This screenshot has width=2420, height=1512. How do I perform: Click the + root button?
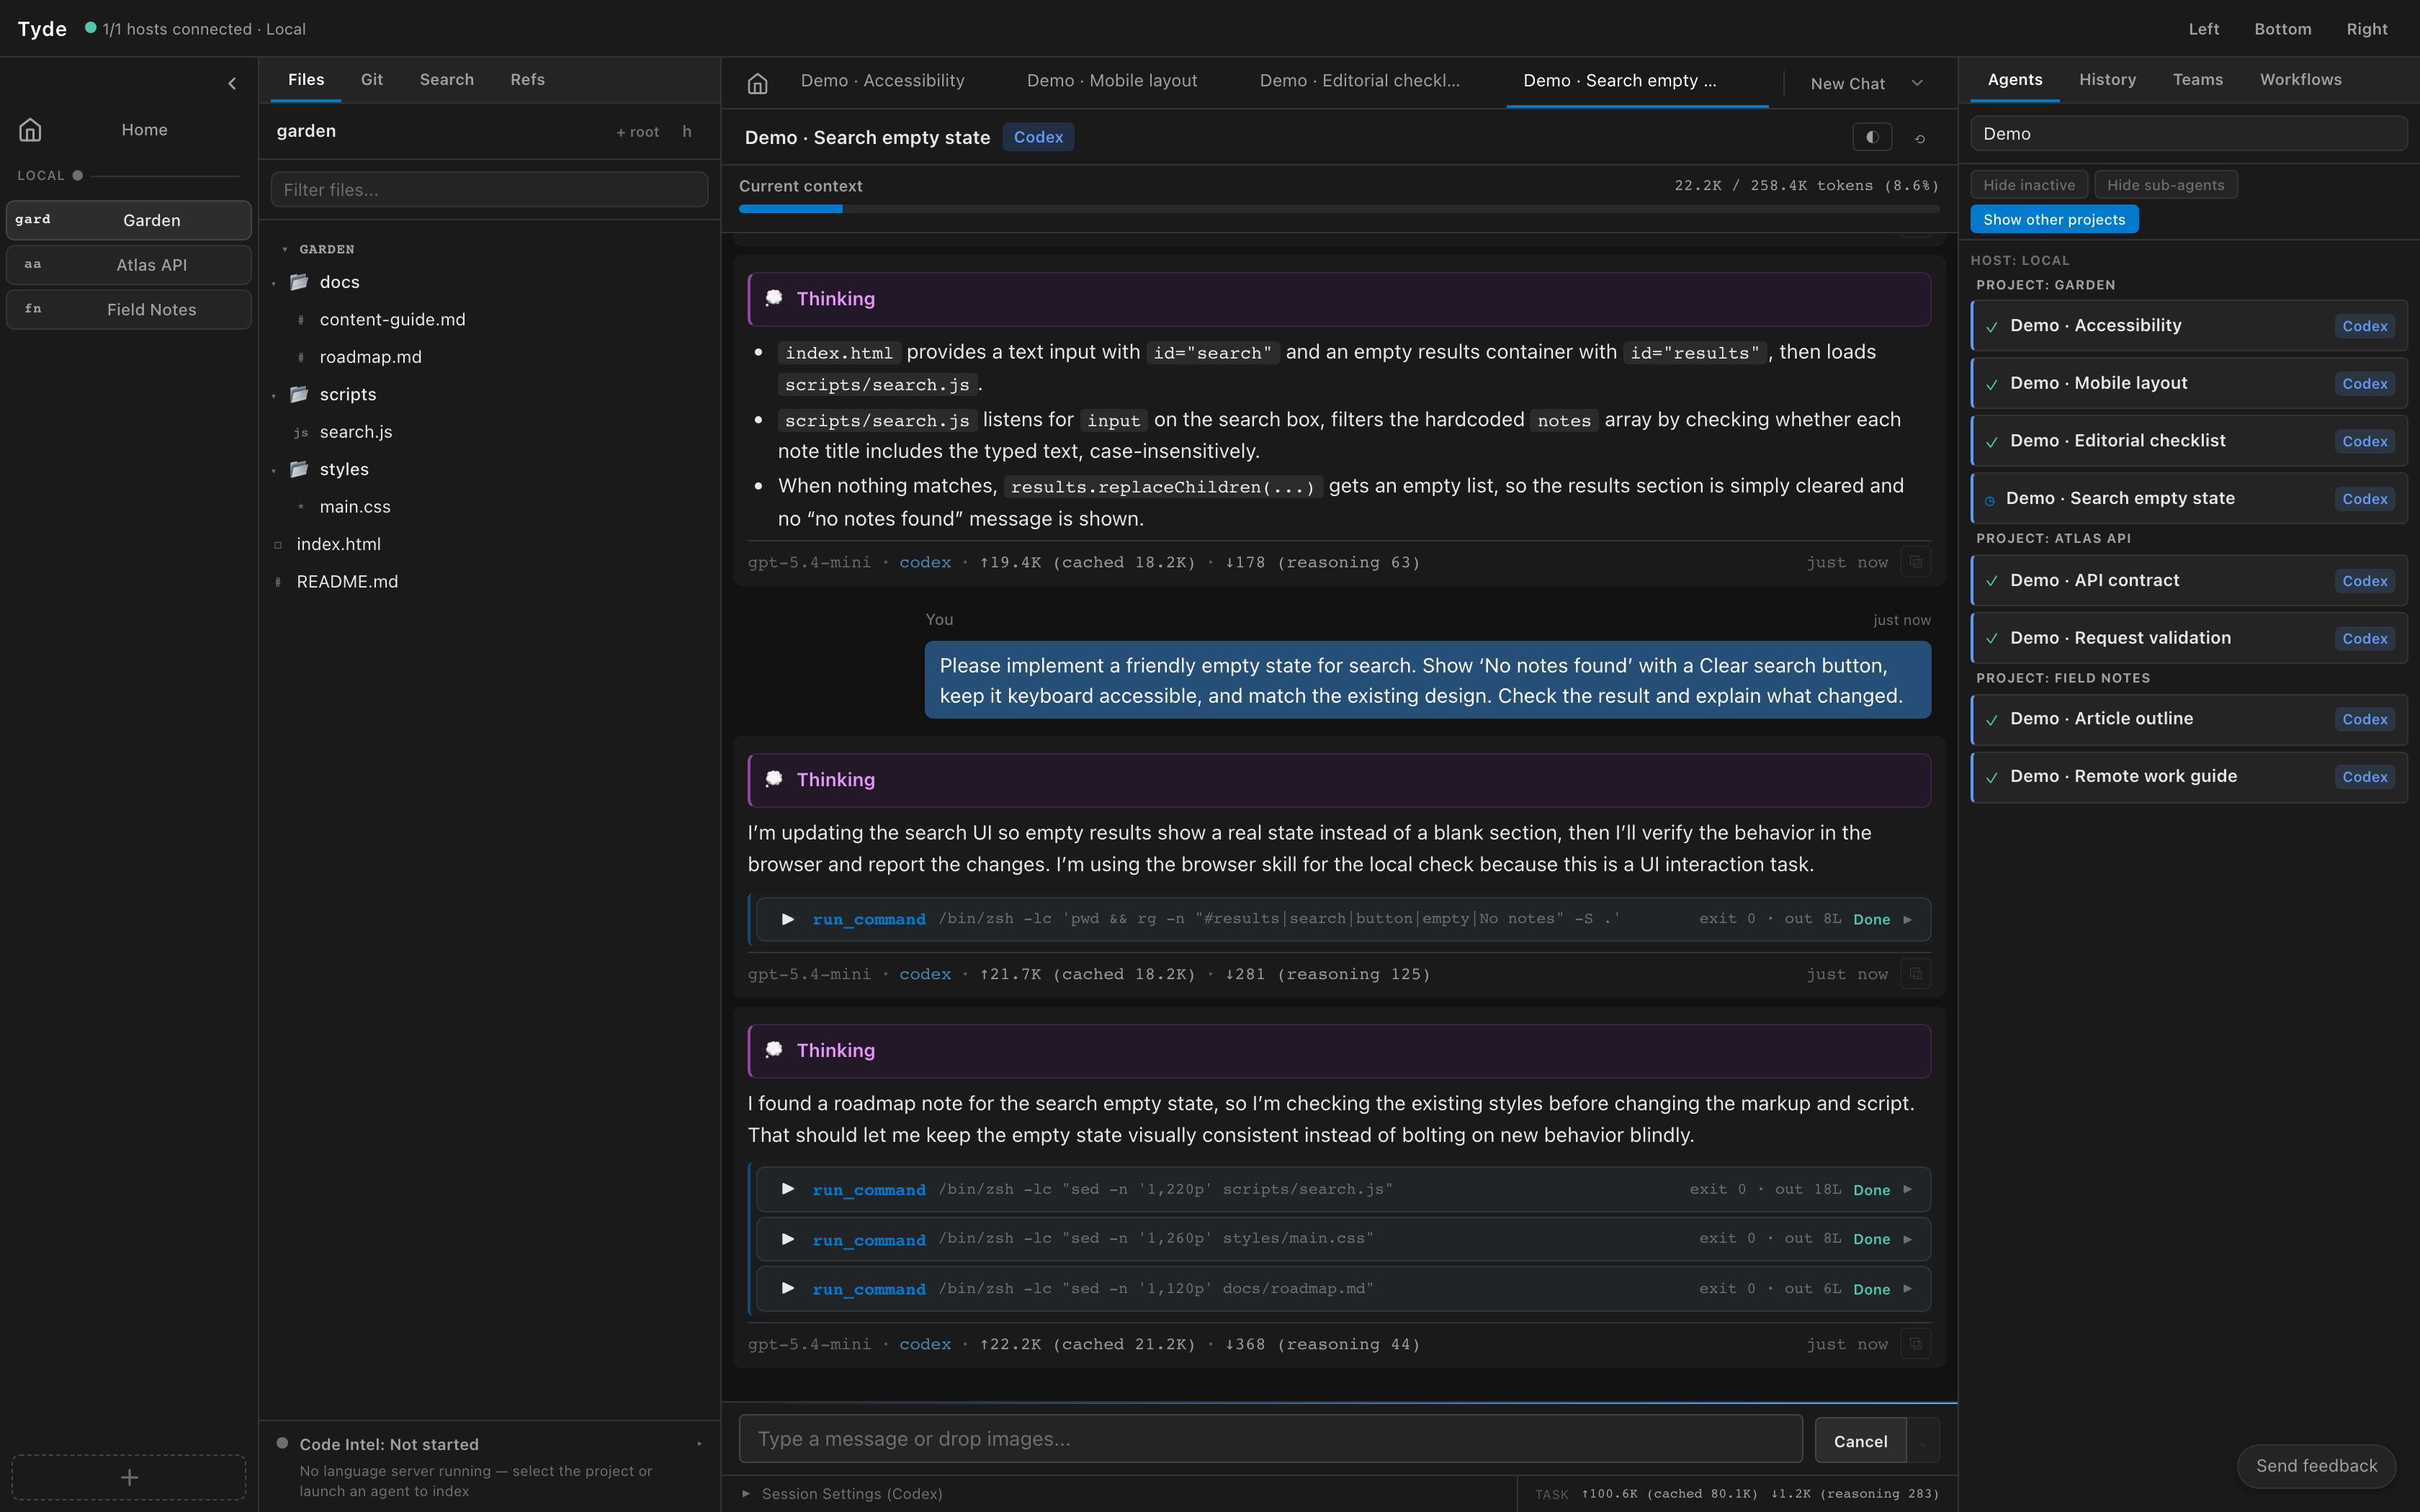[637, 132]
